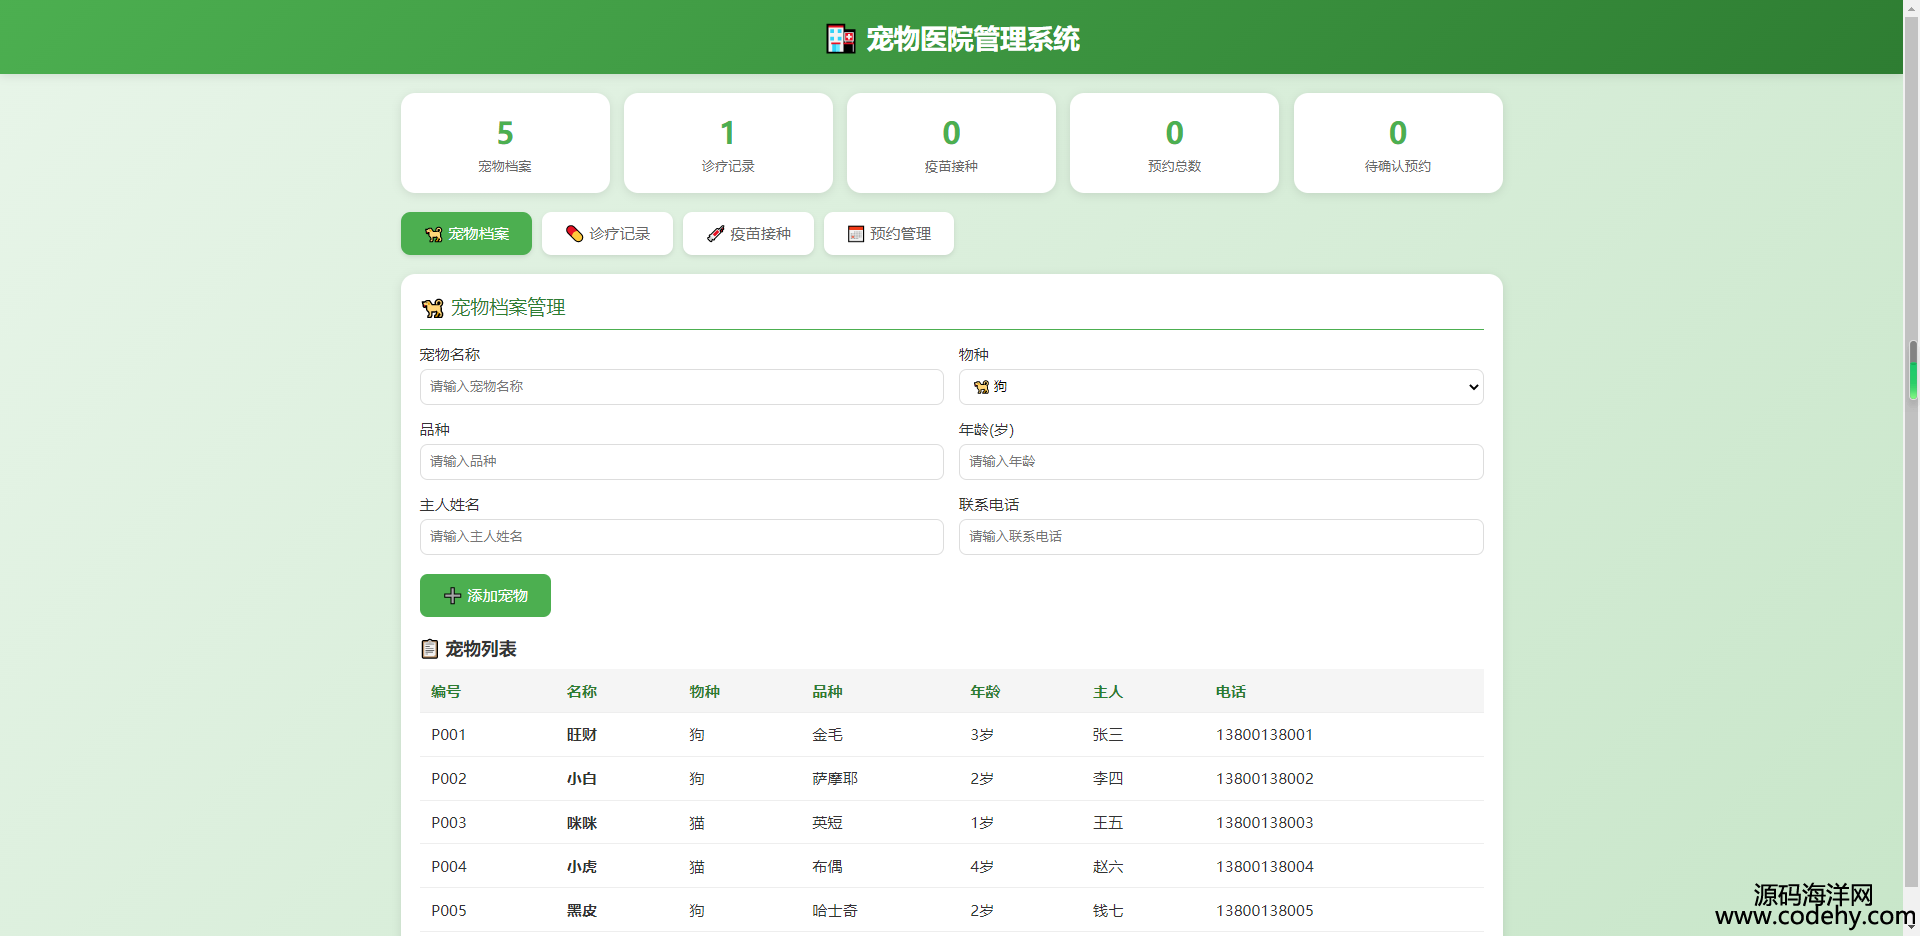The width and height of the screenshot is (1920, 936).
Task: Focus the 宠物名称 input field
Action: (681, 387)
